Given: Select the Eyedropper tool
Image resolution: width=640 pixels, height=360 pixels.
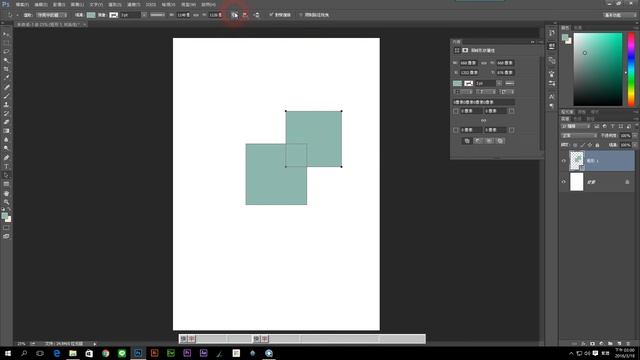Looking at the screenshot, I should pyautogui.click(x=6, y=78).
